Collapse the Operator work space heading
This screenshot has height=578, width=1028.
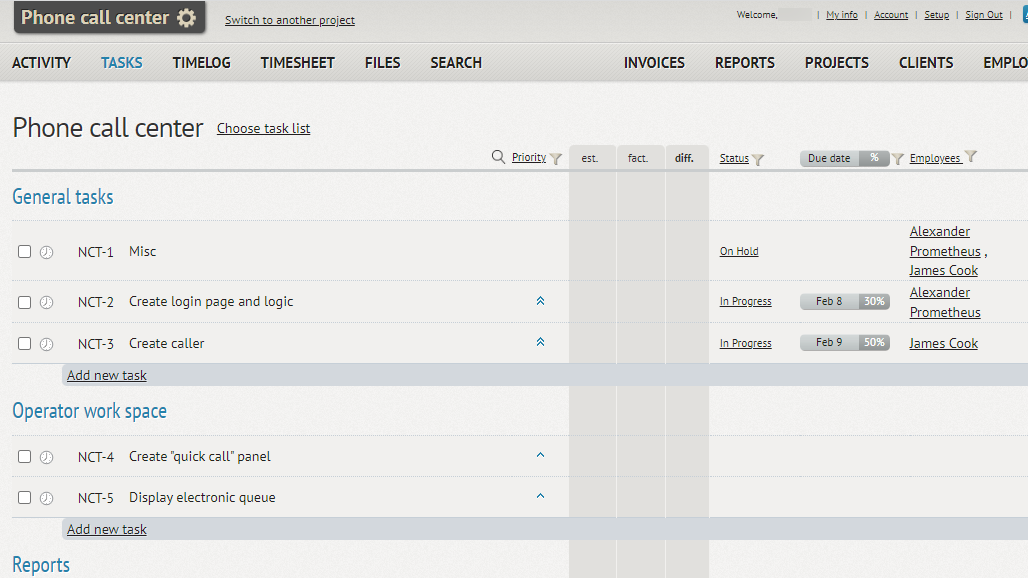90,411
